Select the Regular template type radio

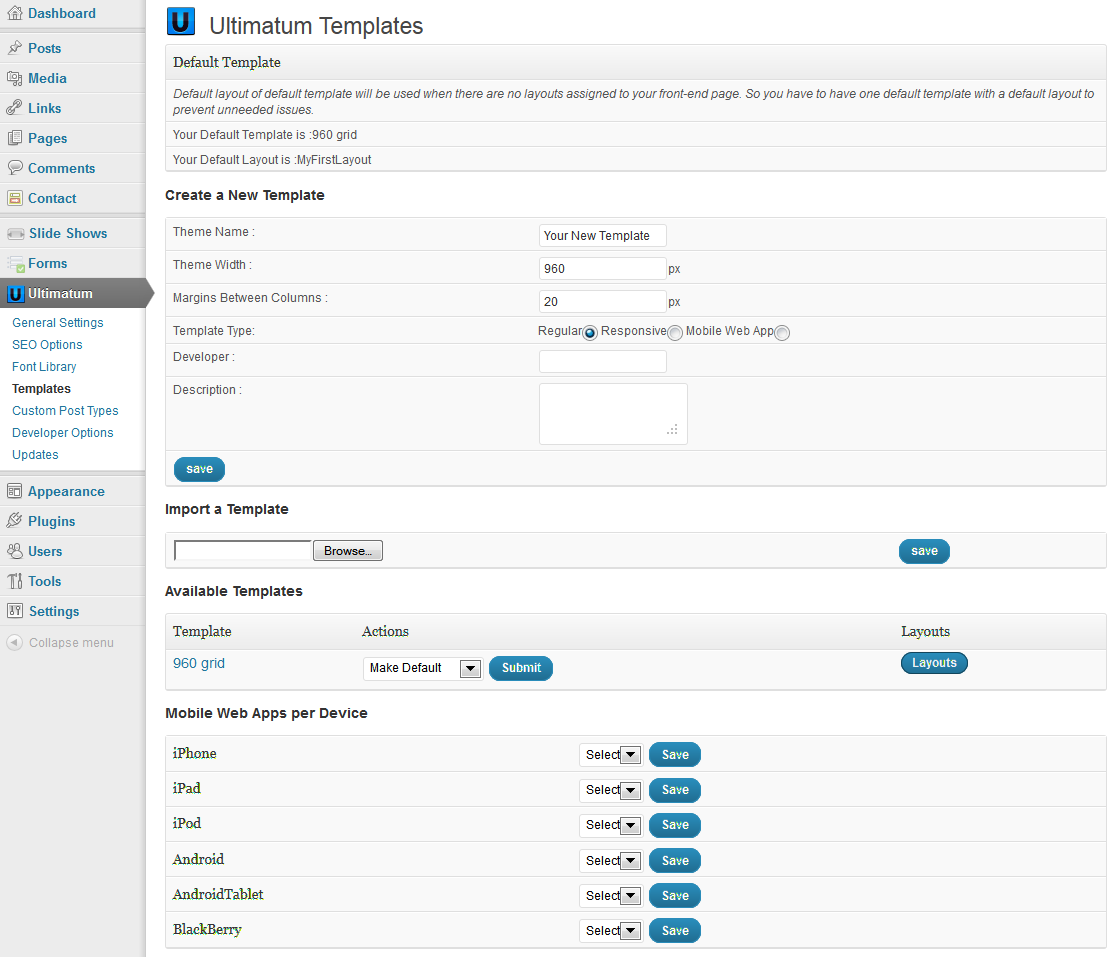(590, 333)
